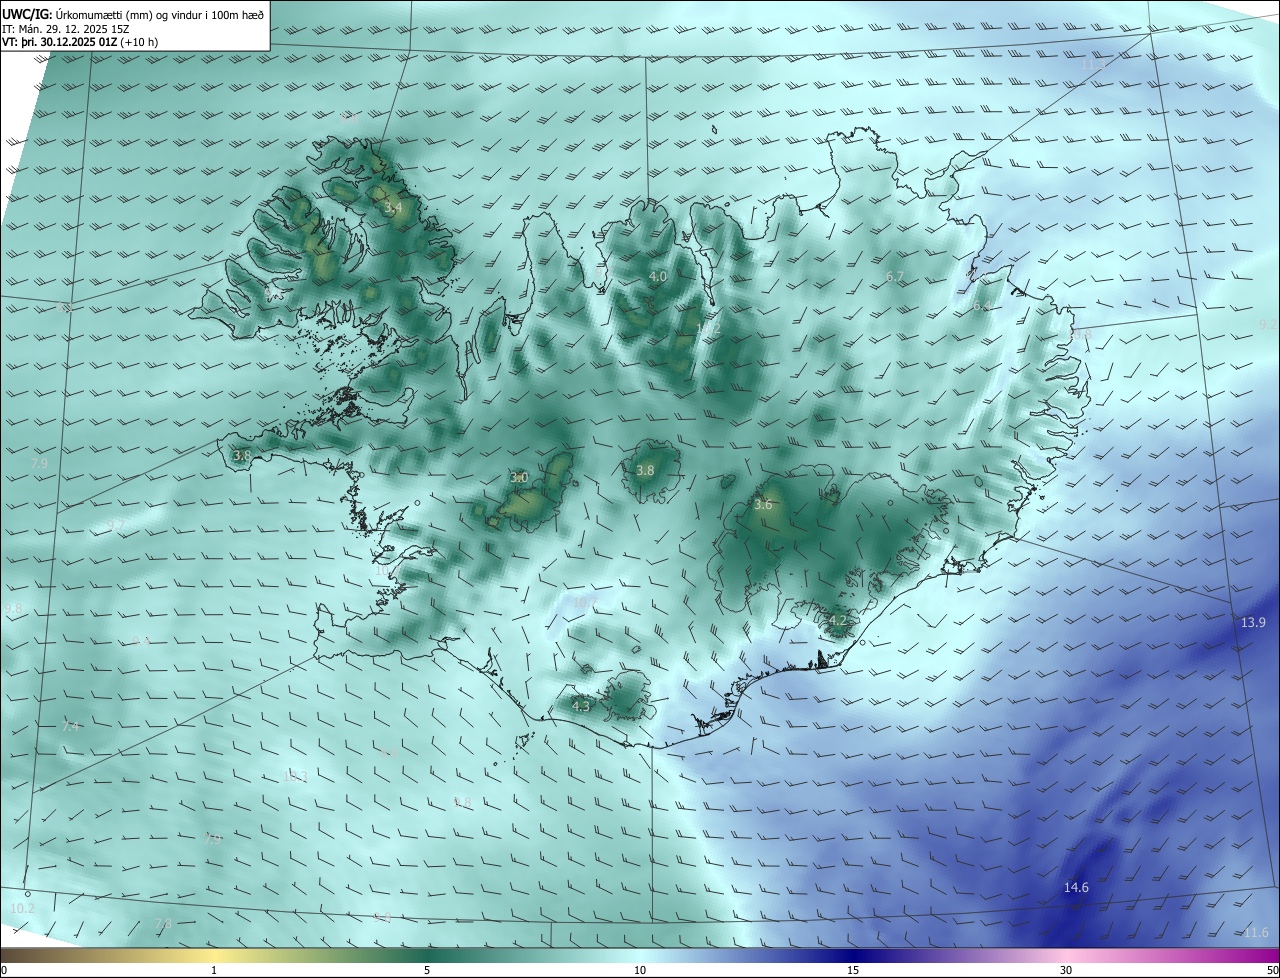Click the initial time line 'IT: Mán. 29. 12. 2025 15Z'
This screenshot has height=978, width=1280.
(x=67, y=29)
